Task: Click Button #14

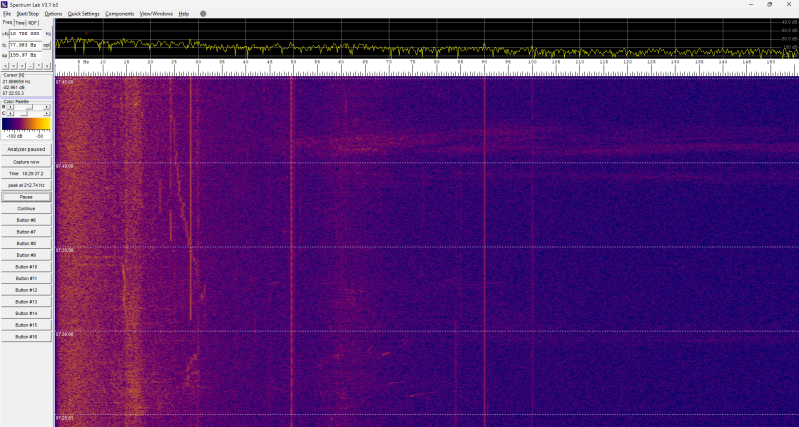Action: [x=26, y=313]
